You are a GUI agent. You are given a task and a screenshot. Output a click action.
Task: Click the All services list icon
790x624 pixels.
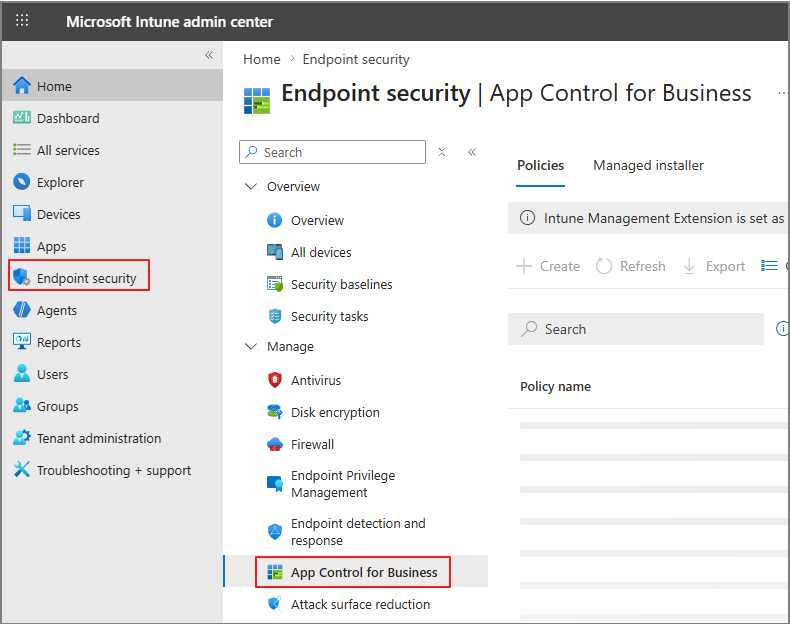point(22,150)
